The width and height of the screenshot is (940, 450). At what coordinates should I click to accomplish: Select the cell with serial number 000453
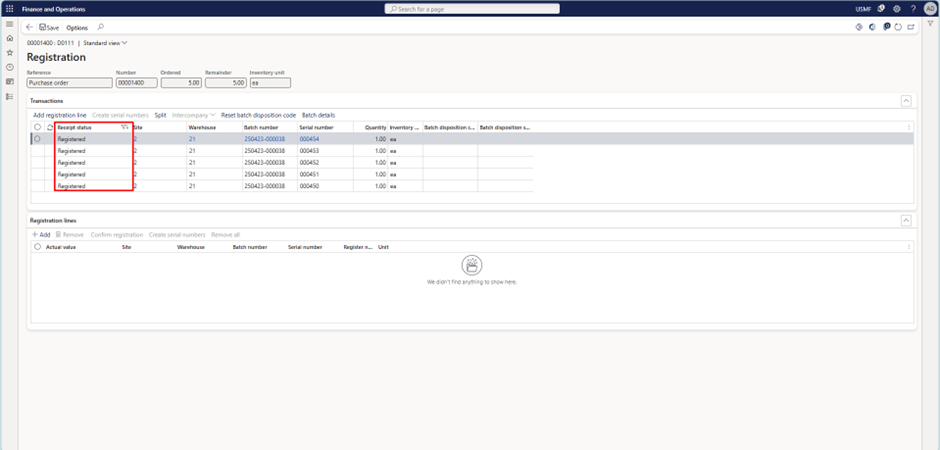[x=325, y=150]
